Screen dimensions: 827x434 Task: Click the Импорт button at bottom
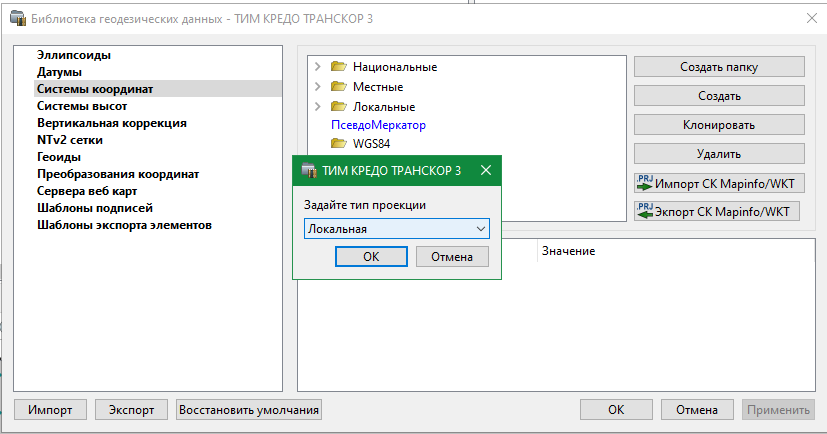[x=50, y=410]
